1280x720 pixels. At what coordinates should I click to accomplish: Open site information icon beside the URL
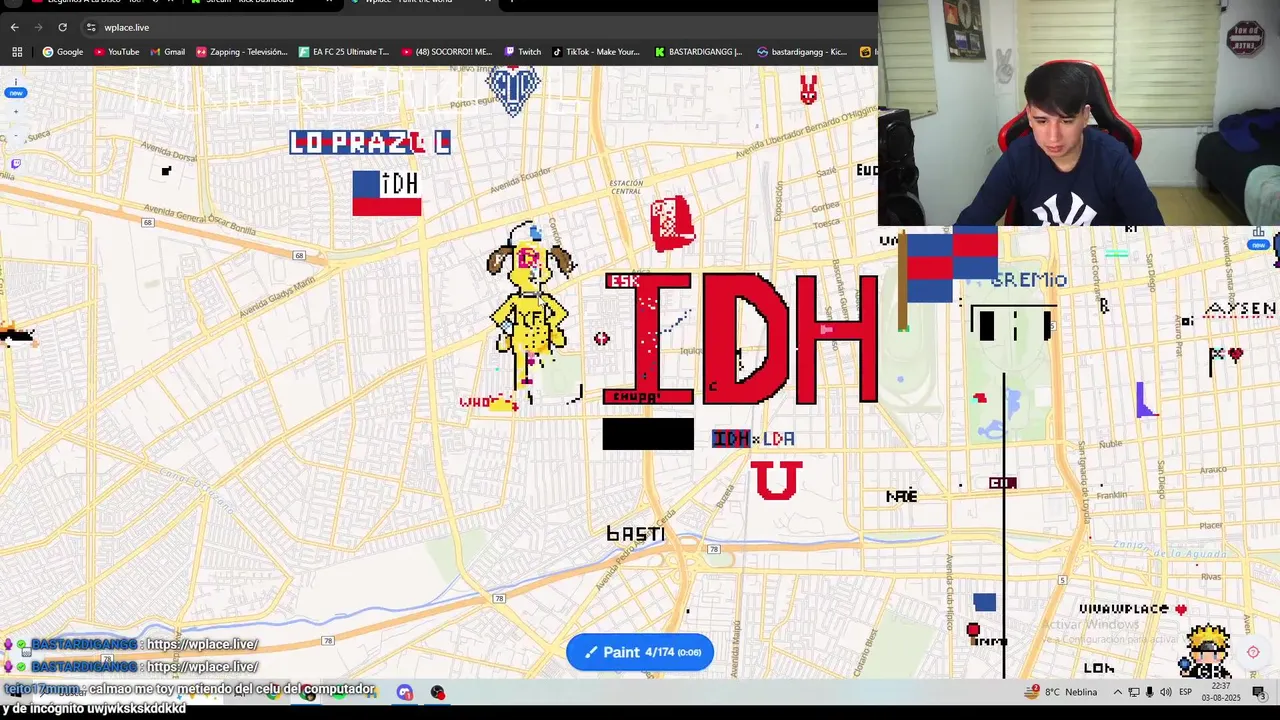91,27
